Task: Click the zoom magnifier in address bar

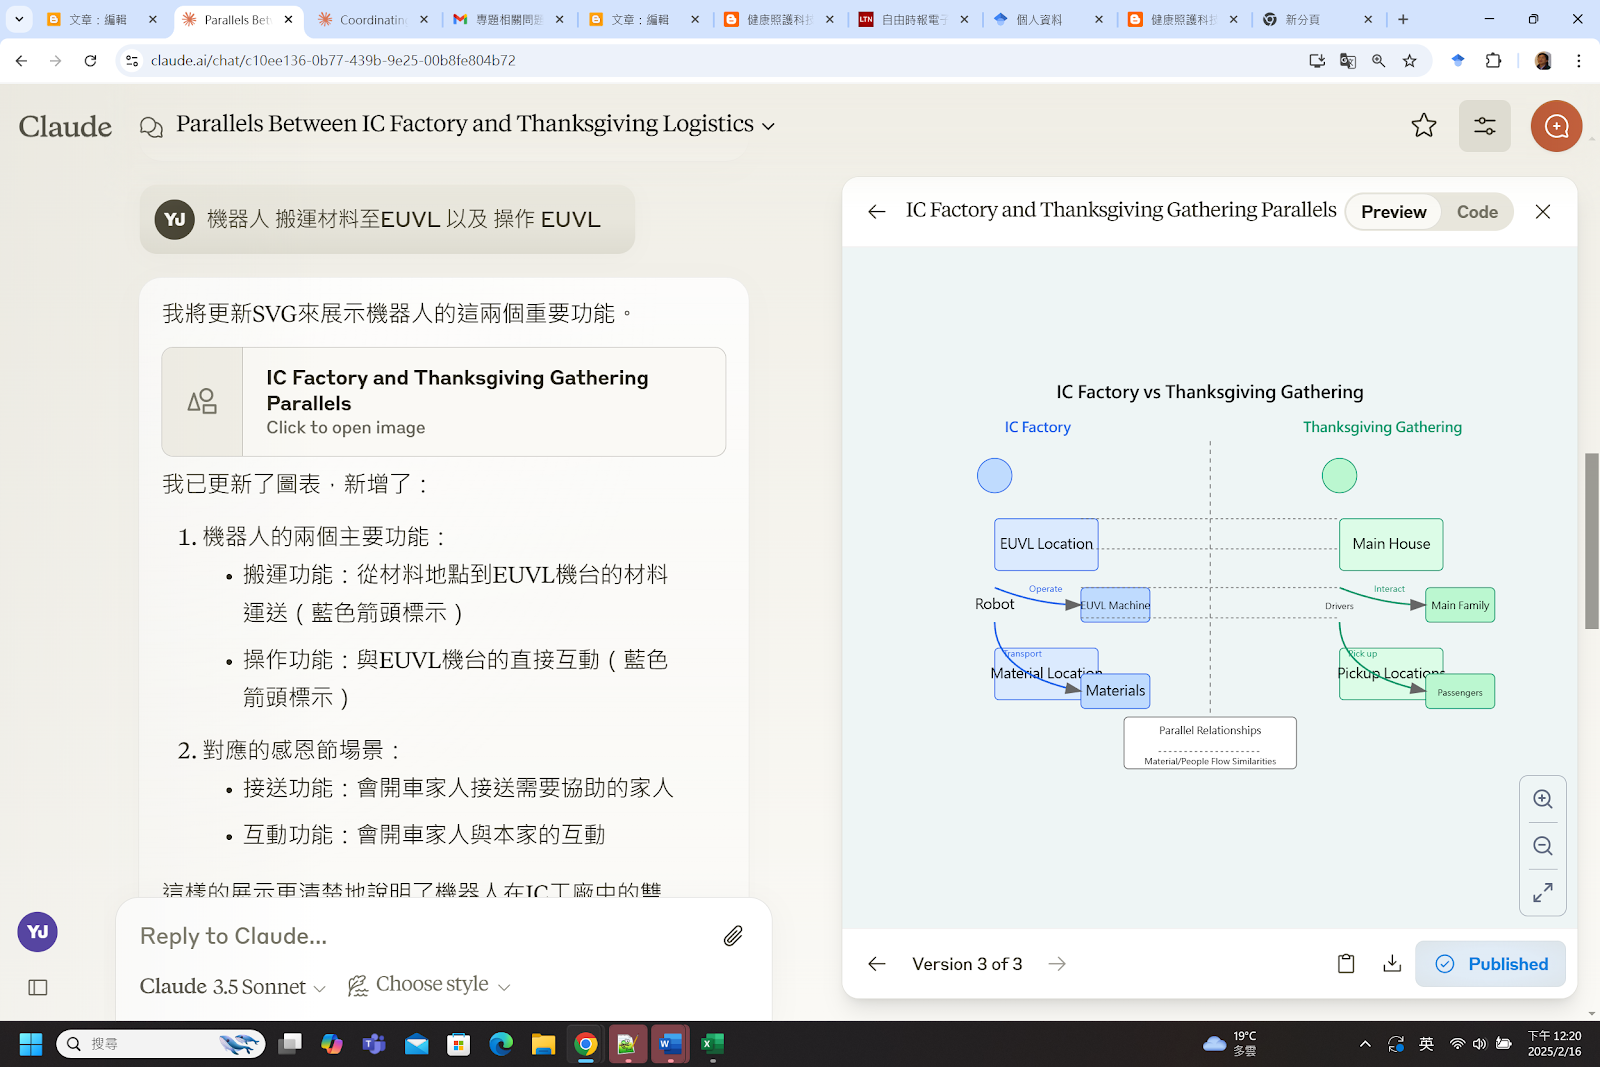Action: click(x=1379, y=61)
